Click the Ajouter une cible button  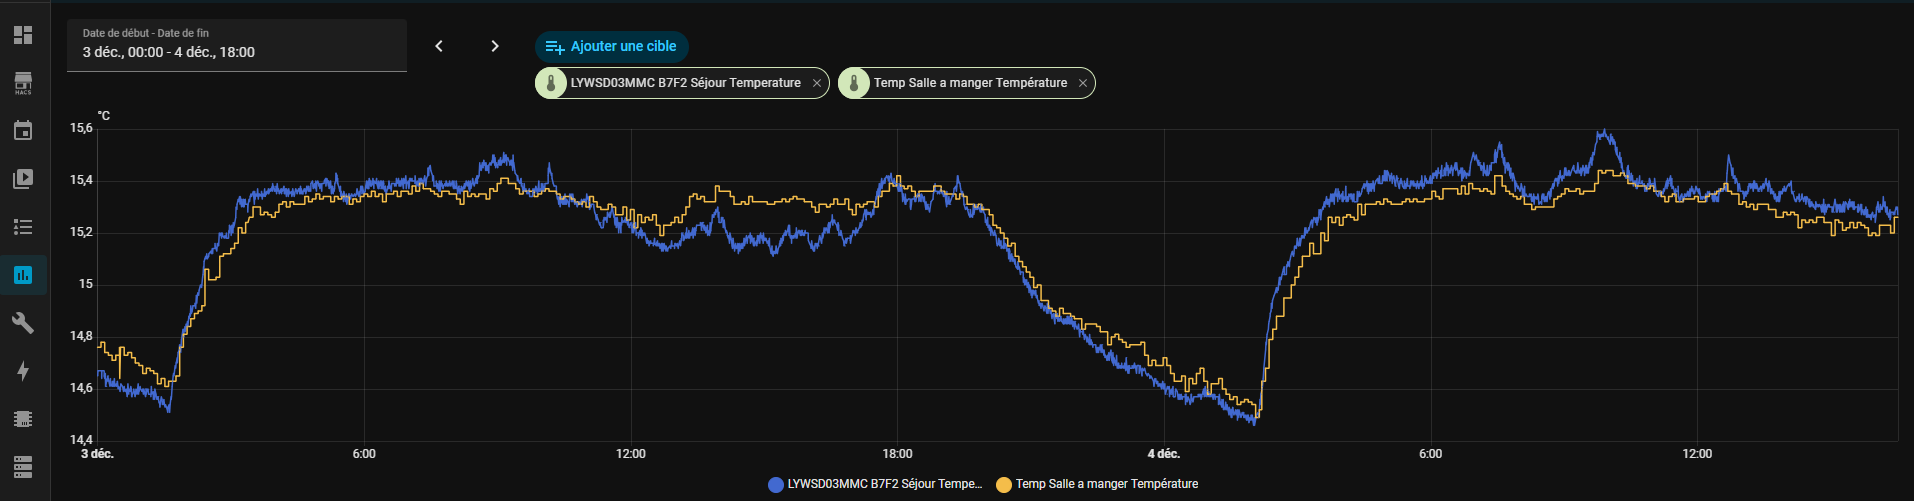coord(611,46)
